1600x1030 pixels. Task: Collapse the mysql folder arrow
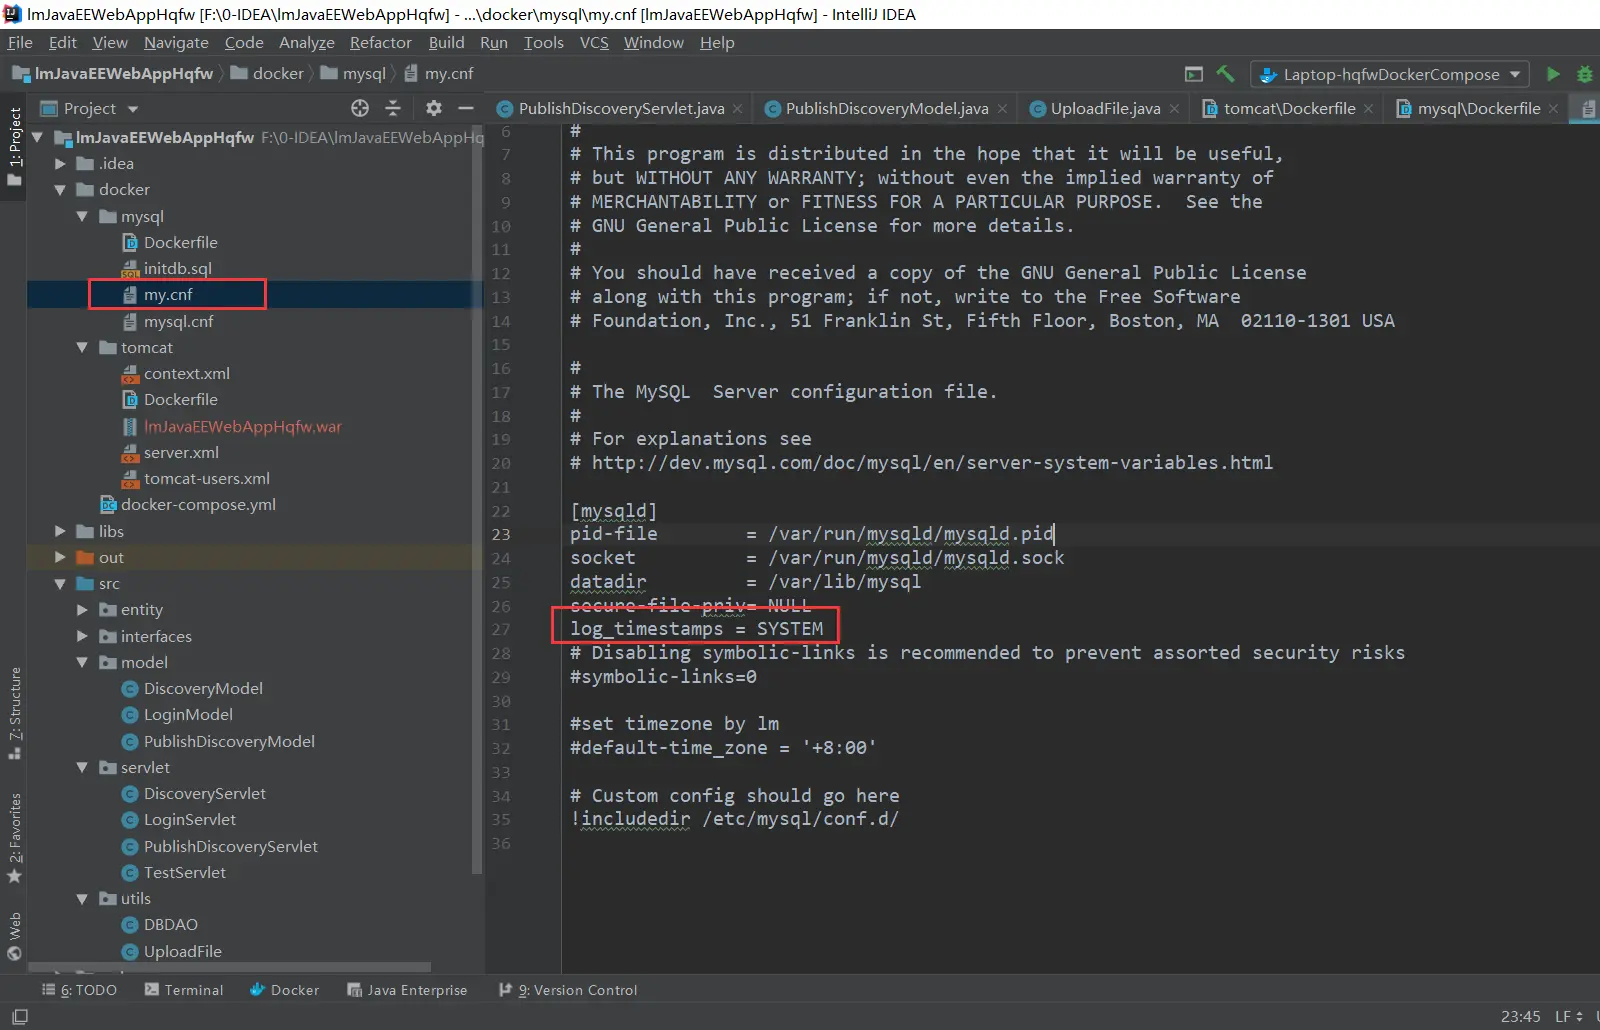click(83, 217)
